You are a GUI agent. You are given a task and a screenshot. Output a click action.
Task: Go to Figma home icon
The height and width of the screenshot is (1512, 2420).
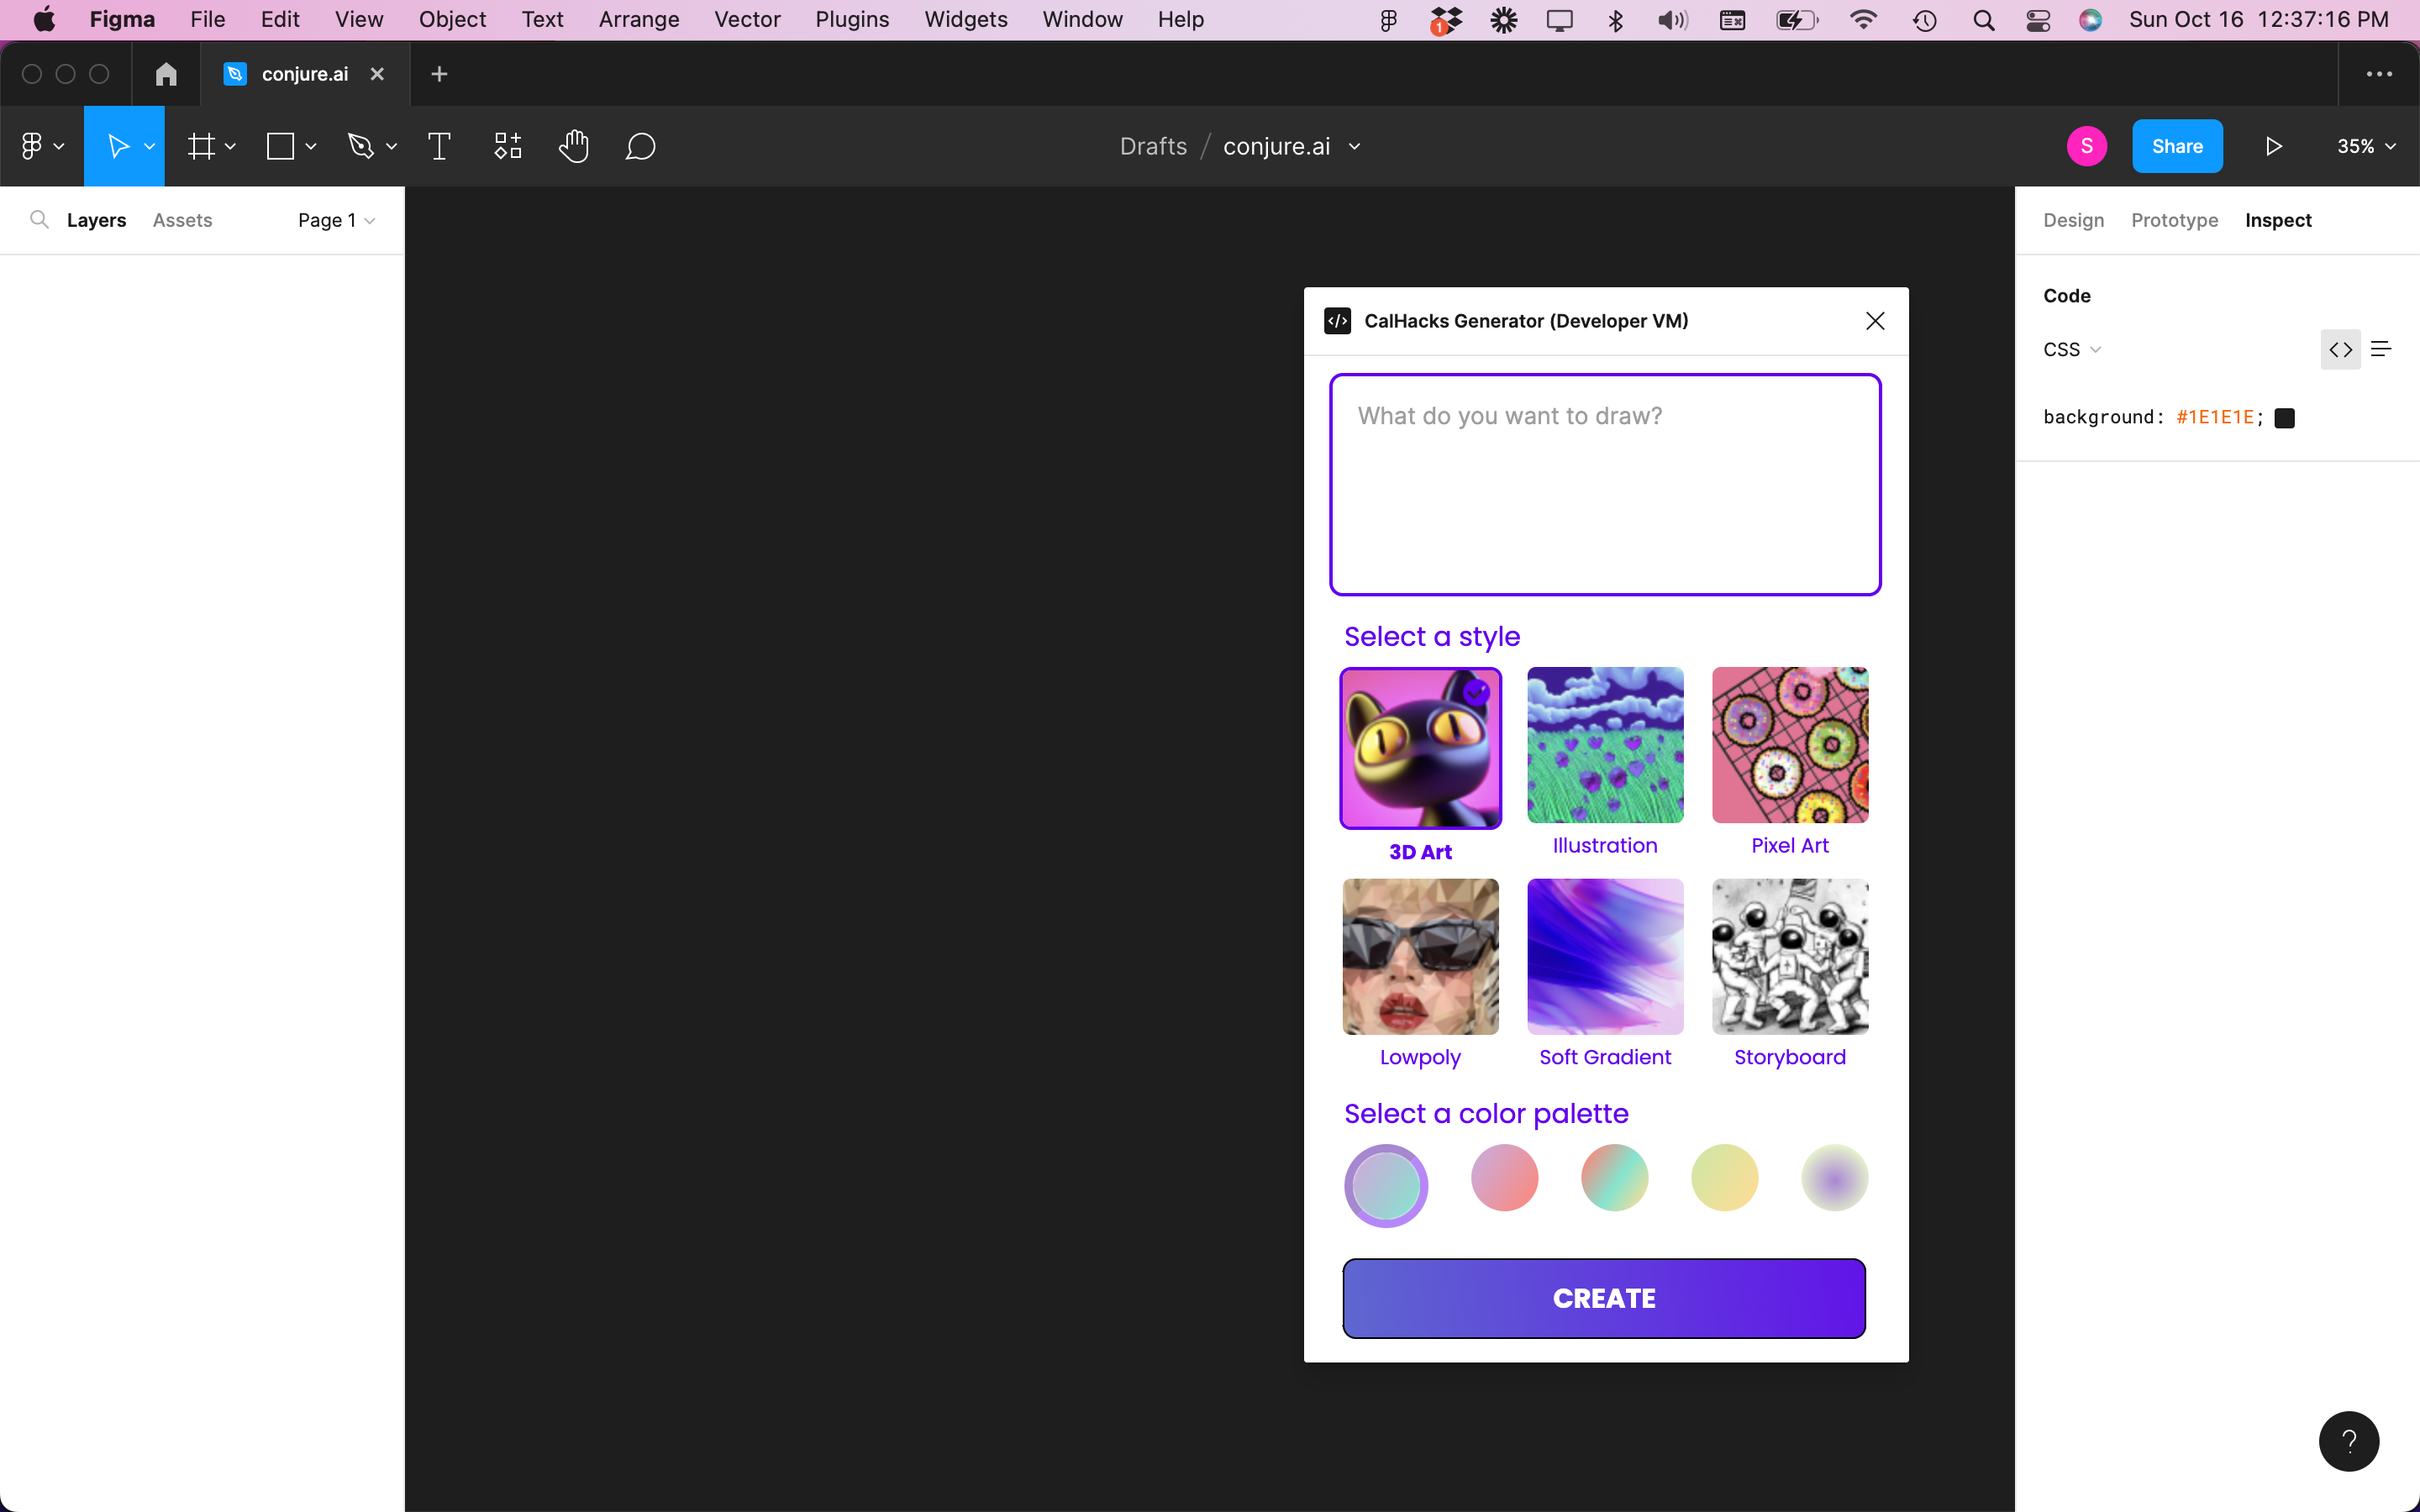click(x=166, y=74)
